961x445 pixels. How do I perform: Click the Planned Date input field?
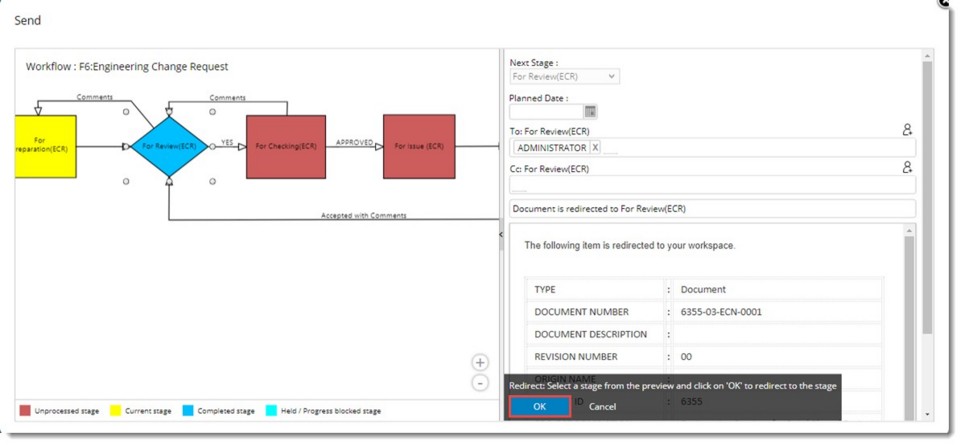[545, 112]
